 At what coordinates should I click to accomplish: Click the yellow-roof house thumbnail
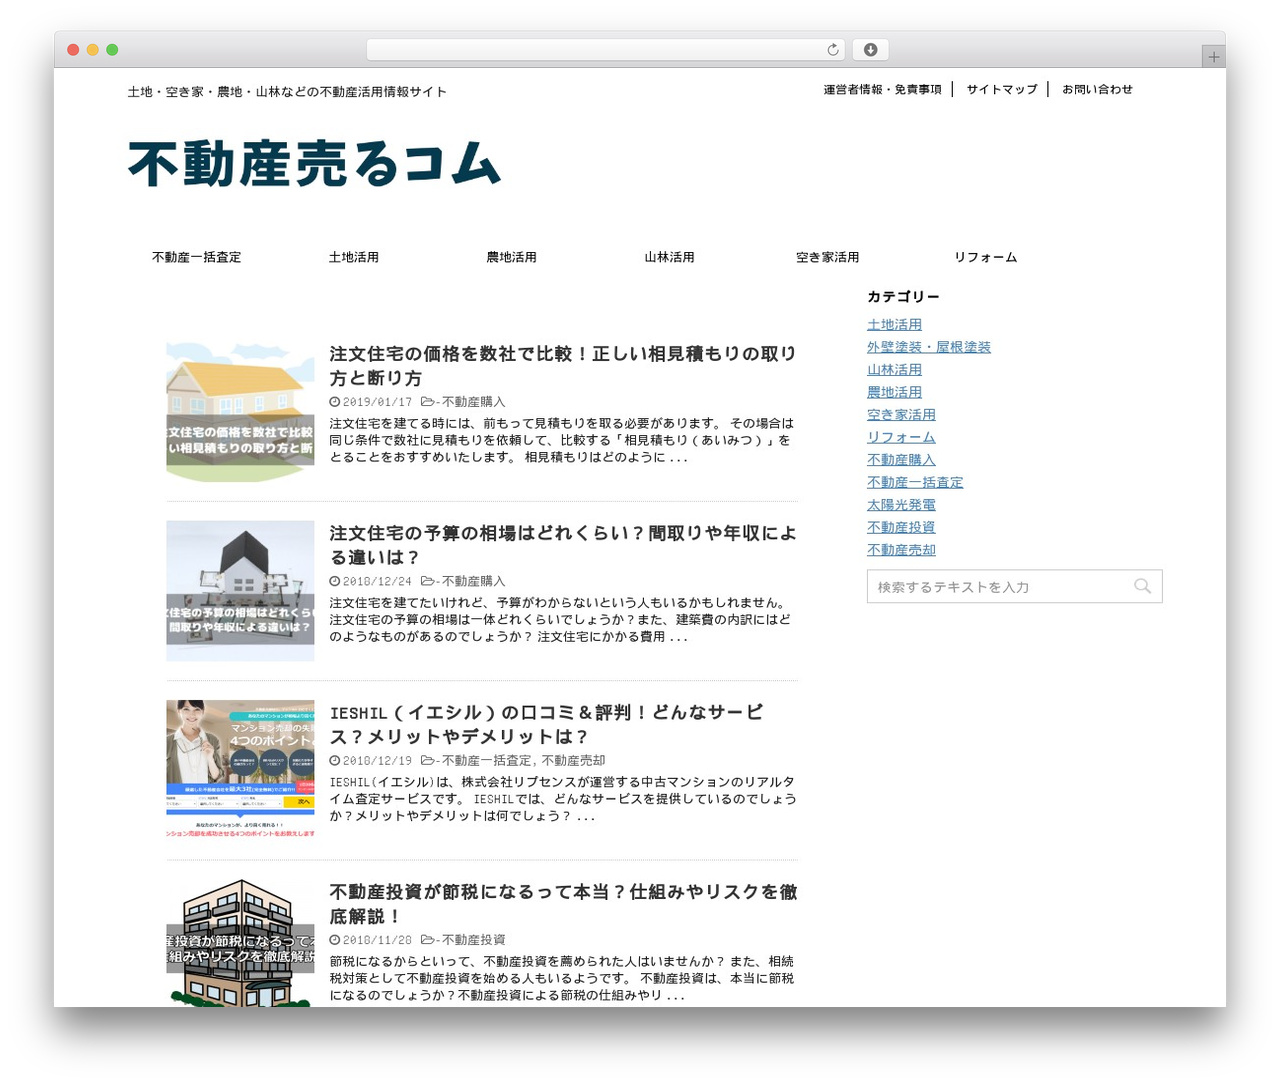click(240, 412)
